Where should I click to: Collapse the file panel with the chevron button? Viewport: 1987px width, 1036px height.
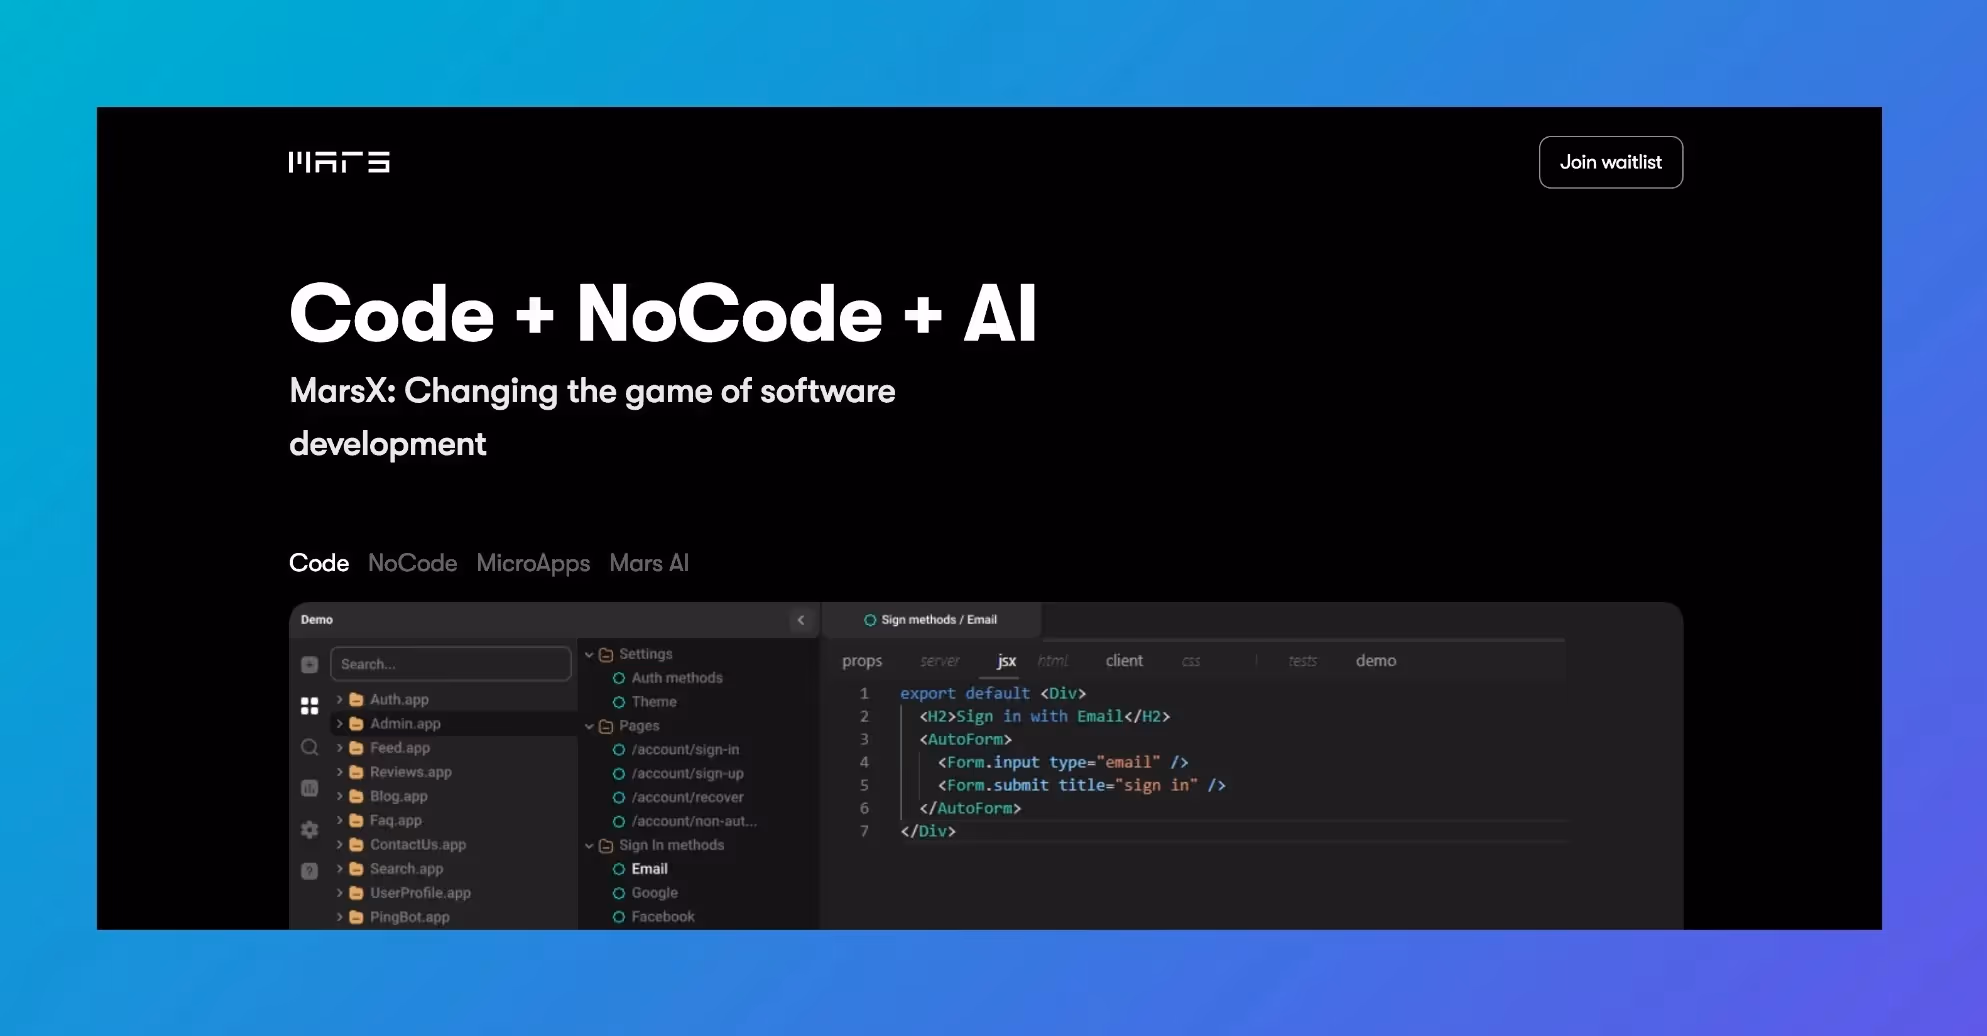(x=800, y=620)
